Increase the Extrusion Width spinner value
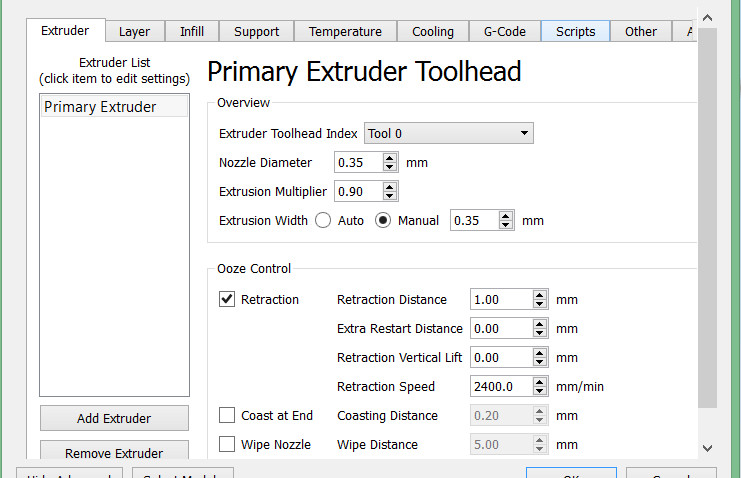The width and height of the screenshot is (741, 478). pyautogui.click(x=507, y=216)
